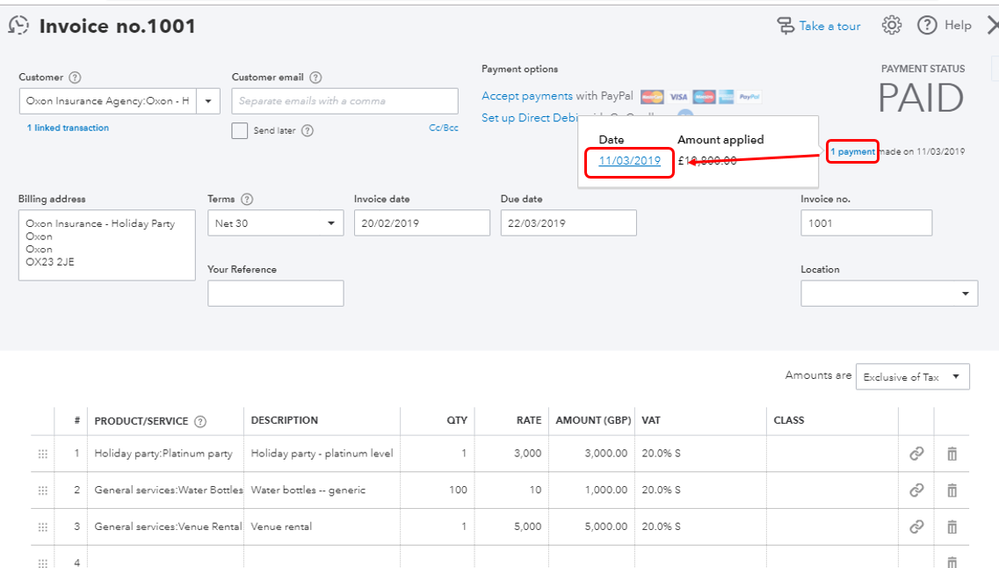Click link icon on Platinum party row
999x568 pixels.
tap(916, 453)
